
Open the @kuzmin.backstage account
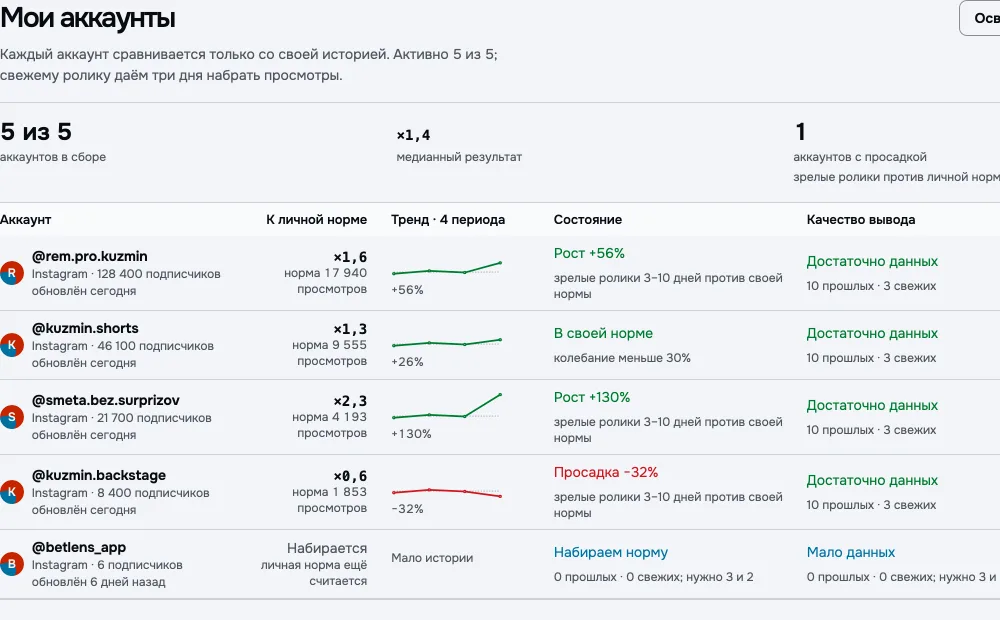pyautogui.click(x=98, y=475)
